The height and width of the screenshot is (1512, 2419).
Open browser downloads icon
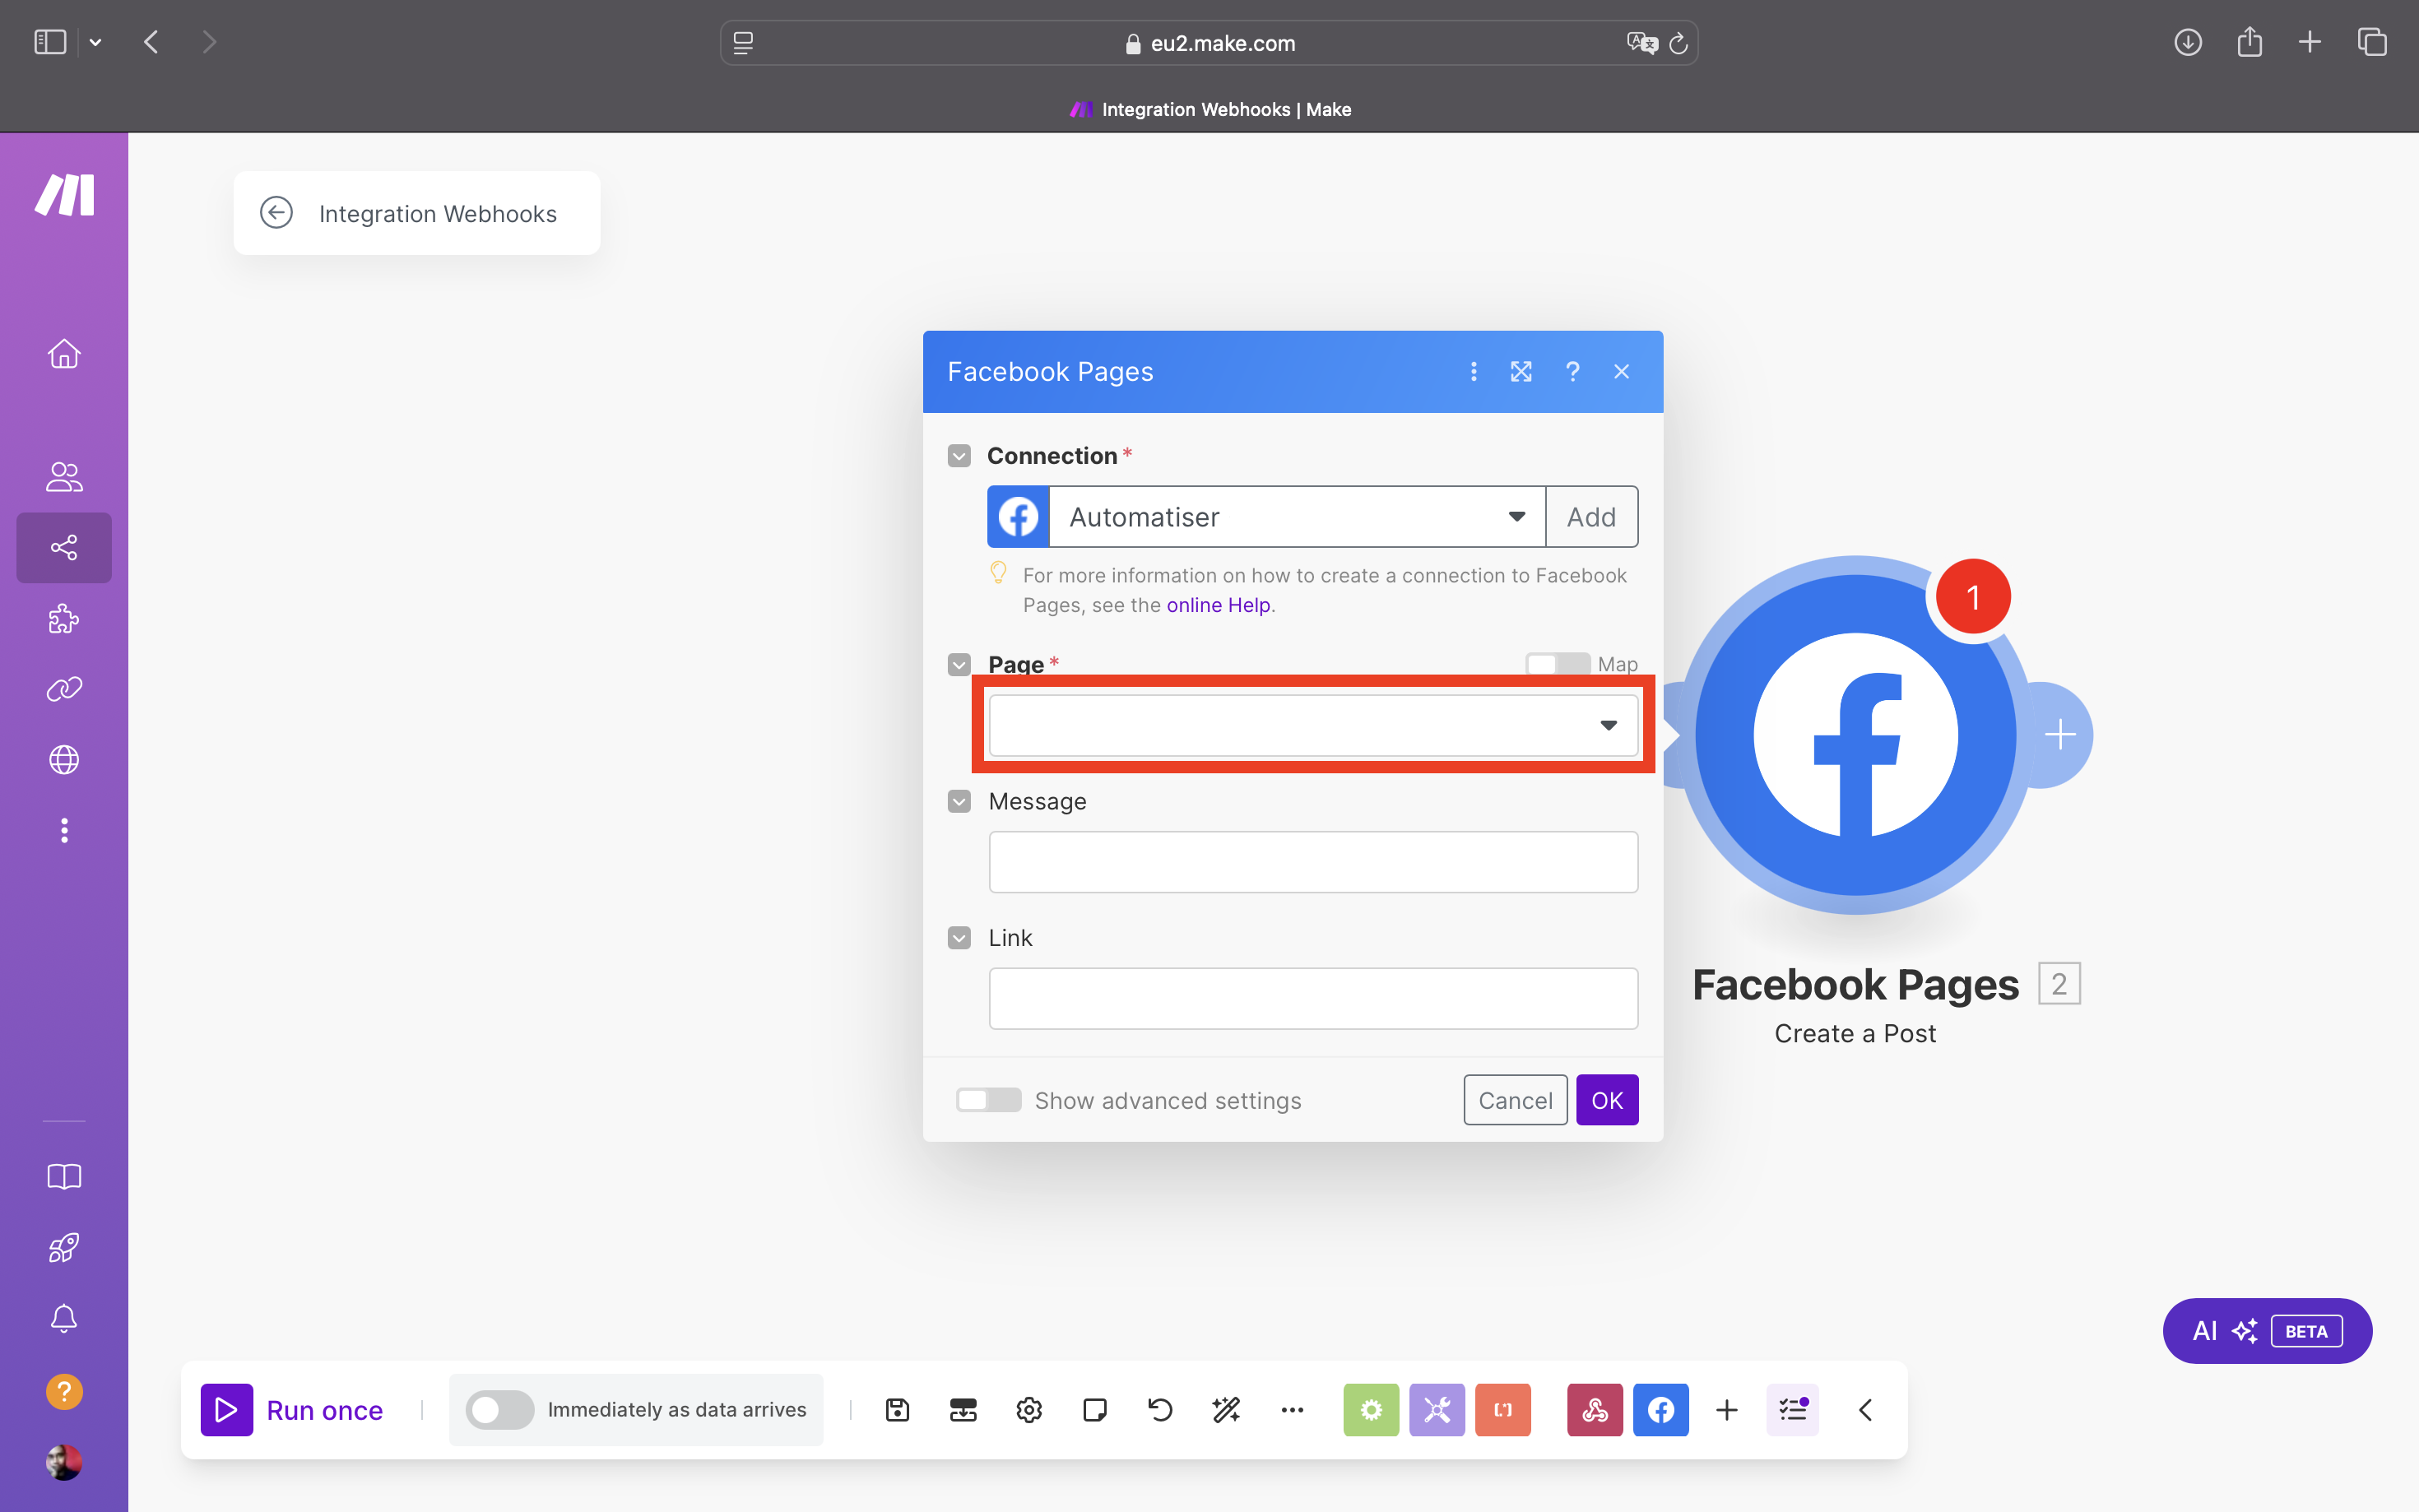pos(2188,42)
